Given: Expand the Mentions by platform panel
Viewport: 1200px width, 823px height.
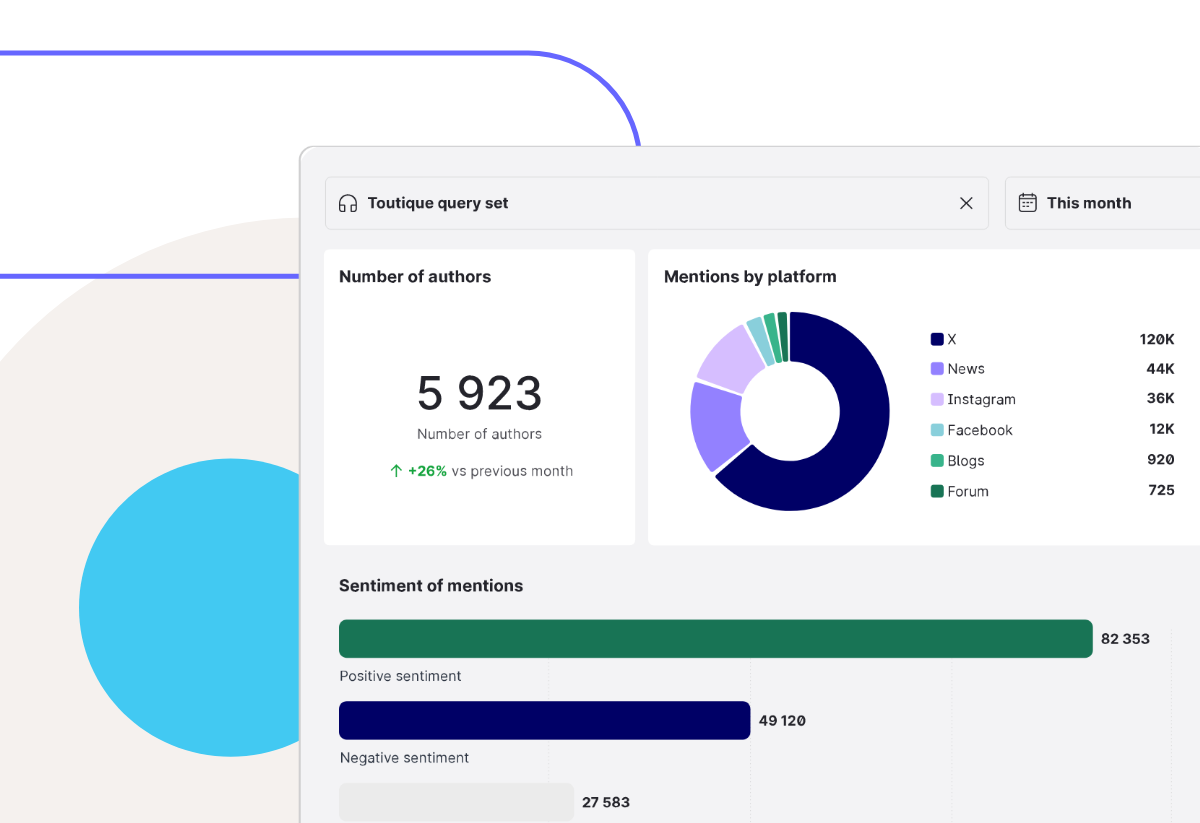Looking at the screenshot, I should point(750,276).
